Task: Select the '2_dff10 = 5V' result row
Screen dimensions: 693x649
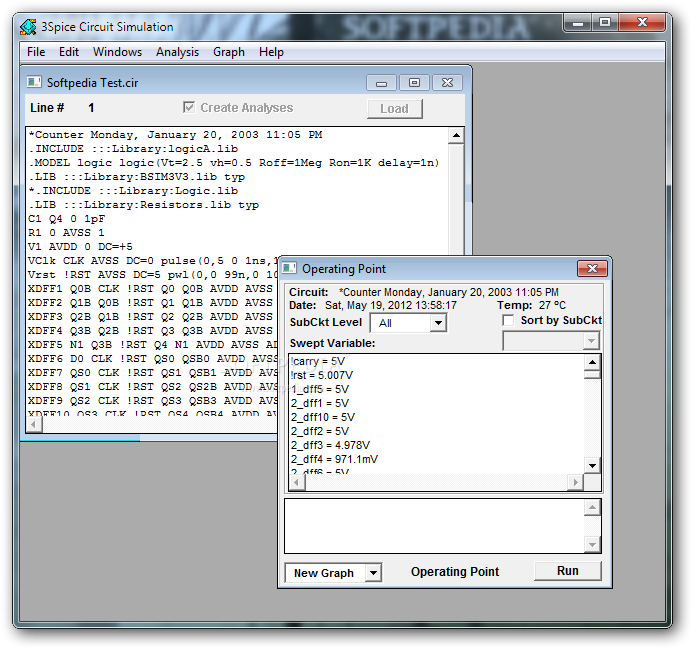Action: click(323, 417)
